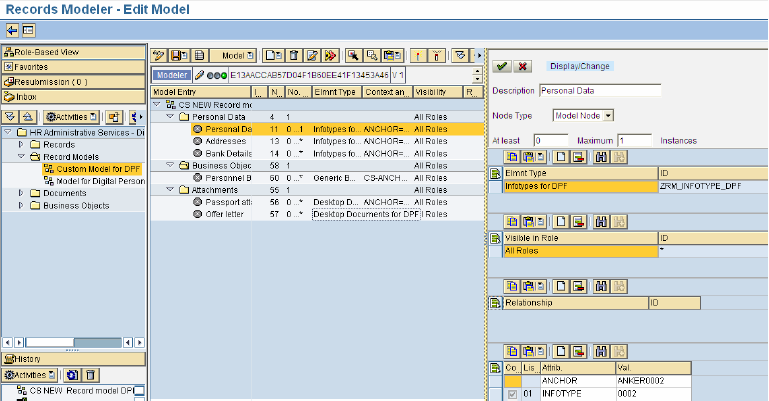
Task: Toggle checkbox beside CS NEW Record model in History
Action: click(140, 391)
